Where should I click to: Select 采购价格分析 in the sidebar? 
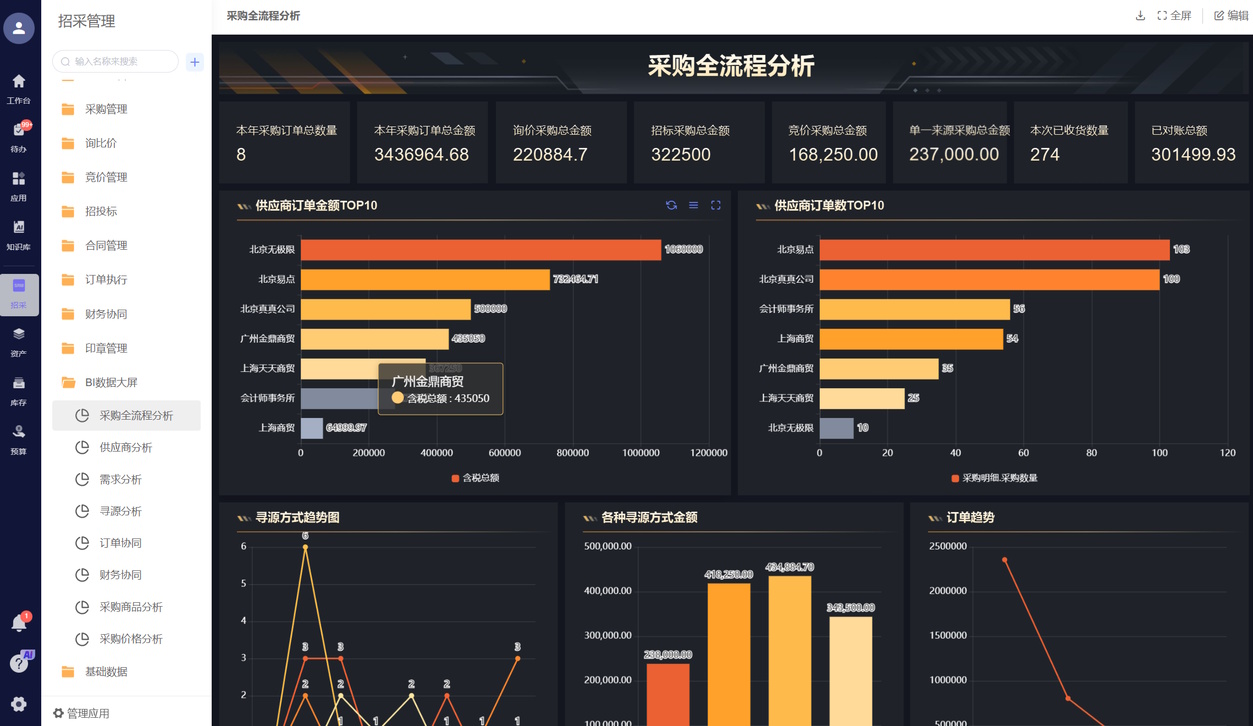[x=130, y=639]
